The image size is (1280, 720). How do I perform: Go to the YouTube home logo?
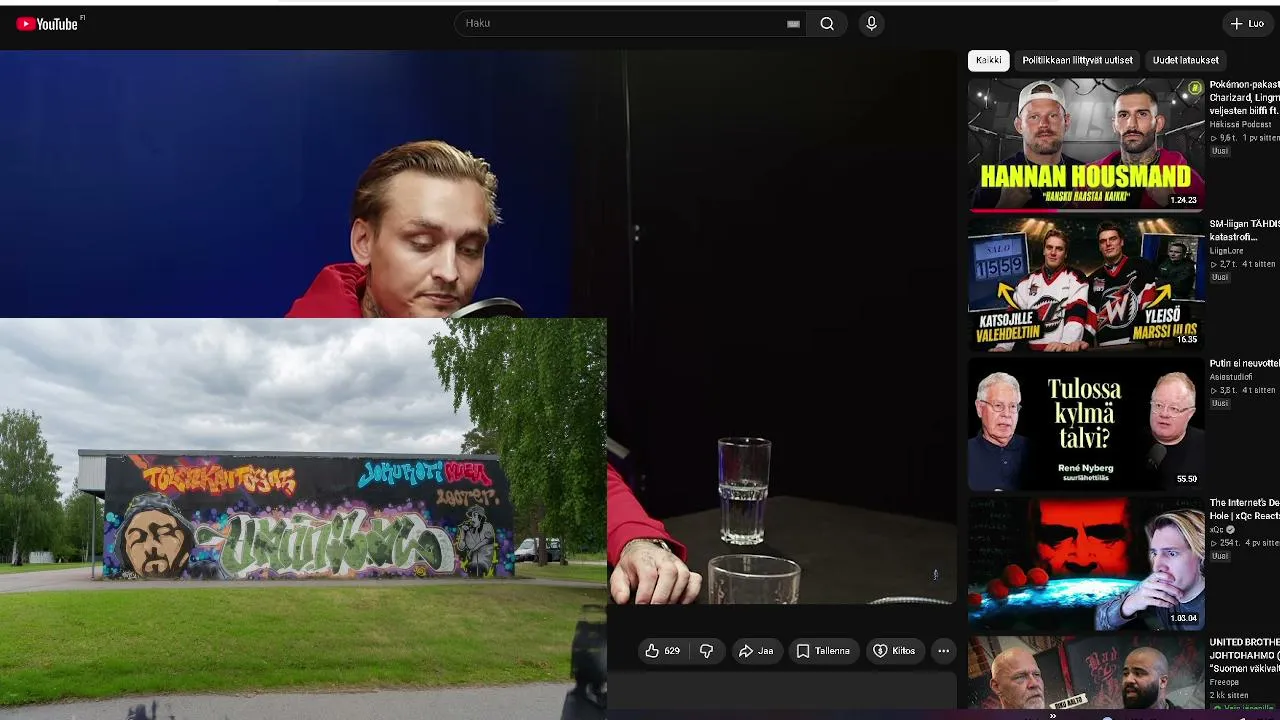[x=47, y=23]
